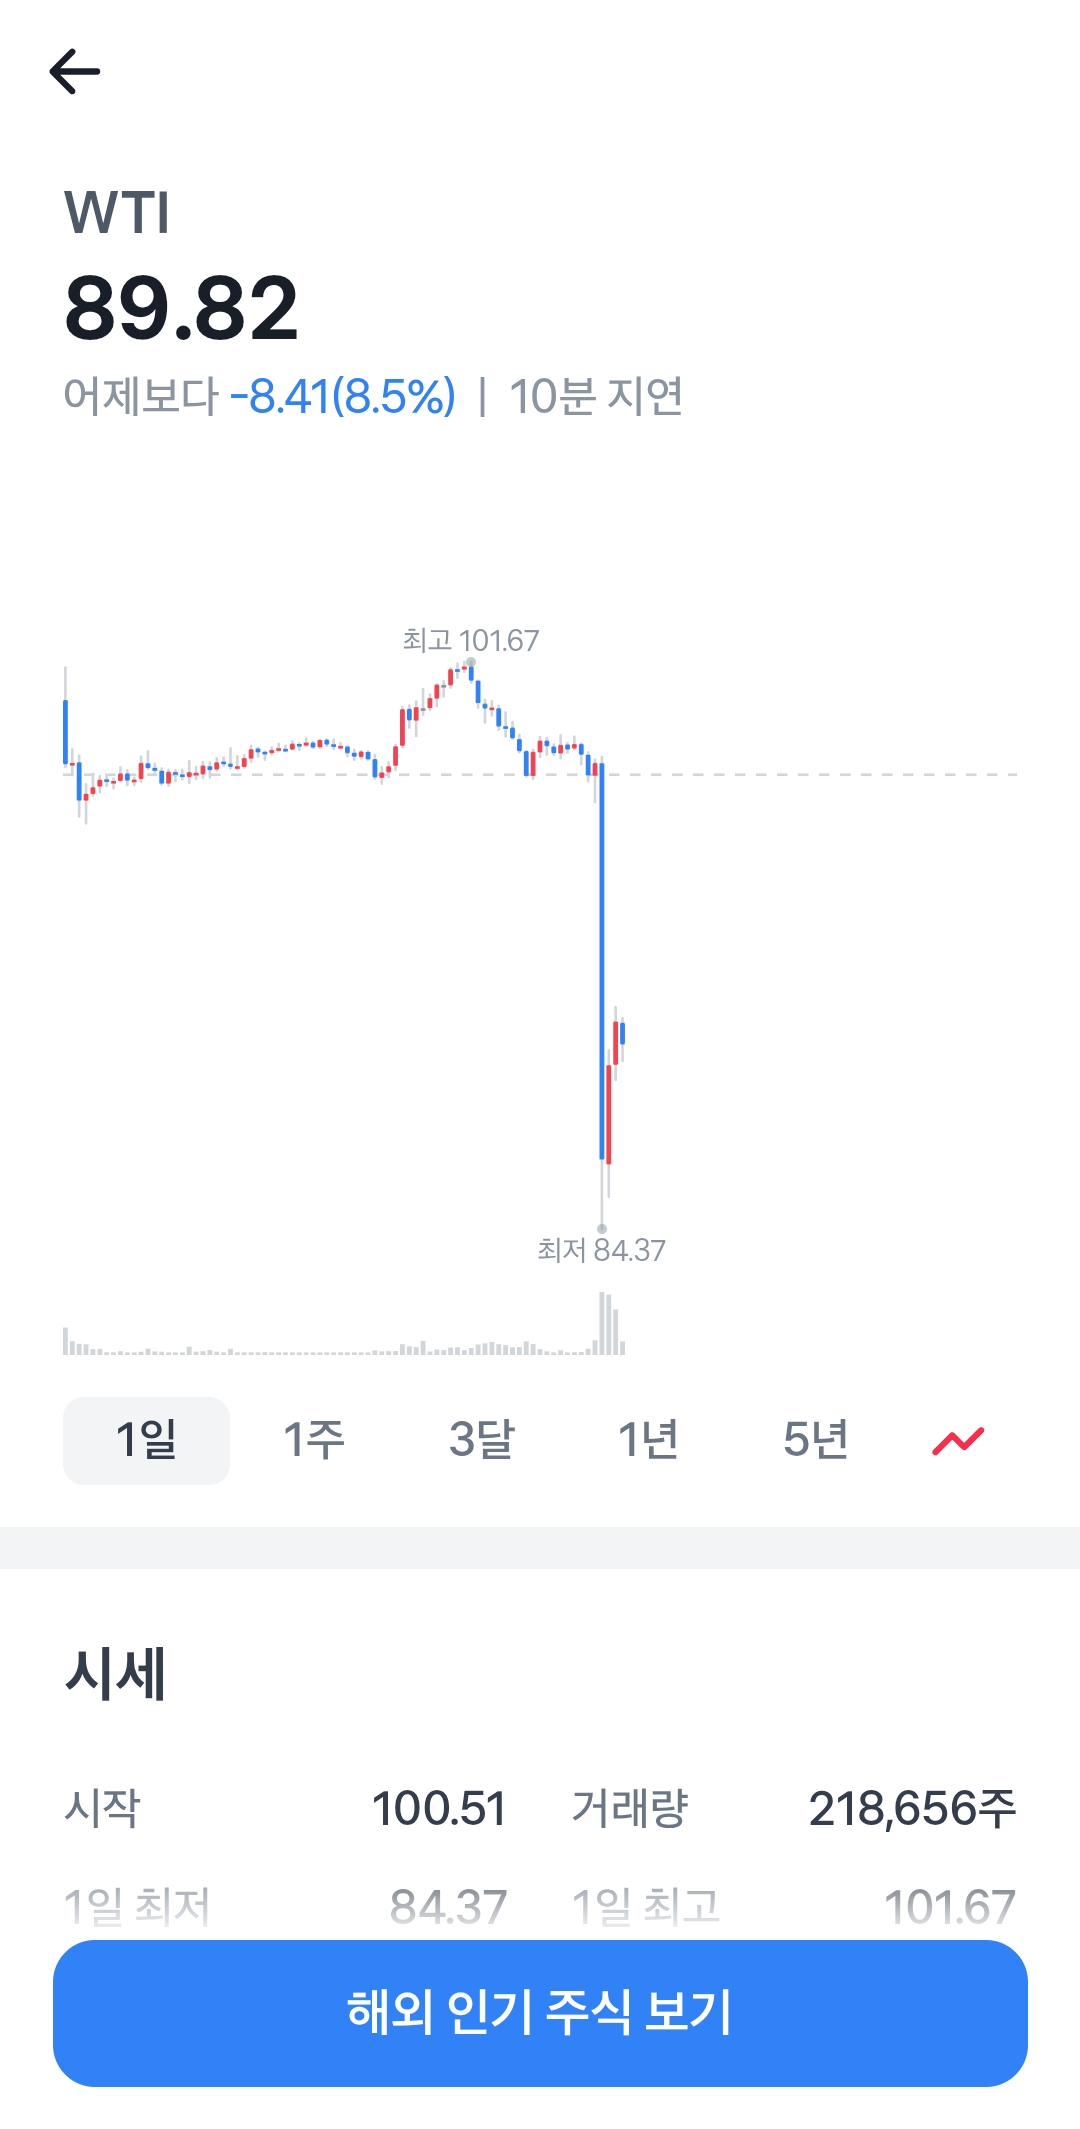Tap the WTI title text
Screen dimensions: 1080x2129
(x=117, y=213)
